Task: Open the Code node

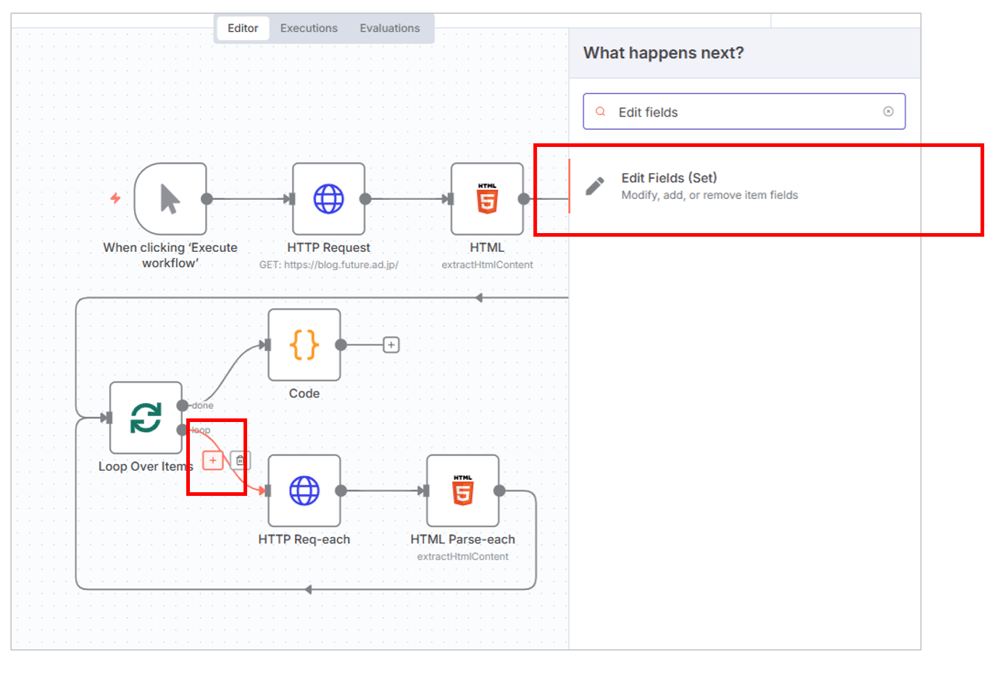Action: 304,345
